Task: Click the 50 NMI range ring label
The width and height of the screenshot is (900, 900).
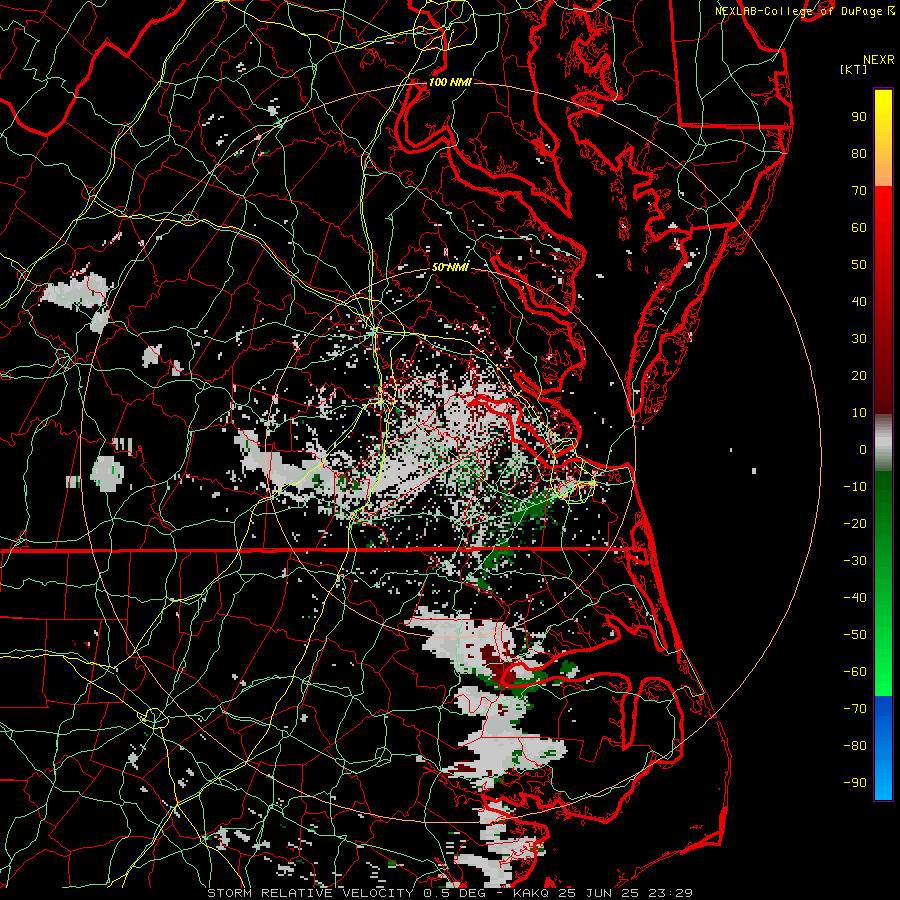Action: coord(450,267)
